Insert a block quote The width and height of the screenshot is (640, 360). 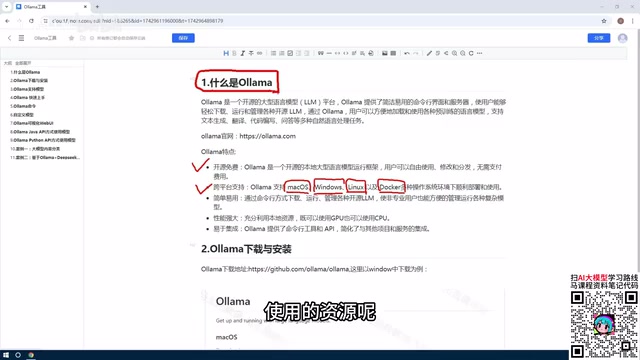point(320,53)
